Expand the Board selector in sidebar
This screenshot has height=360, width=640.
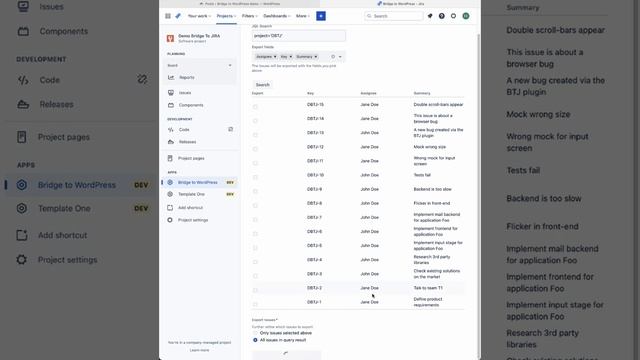(200, 65)
